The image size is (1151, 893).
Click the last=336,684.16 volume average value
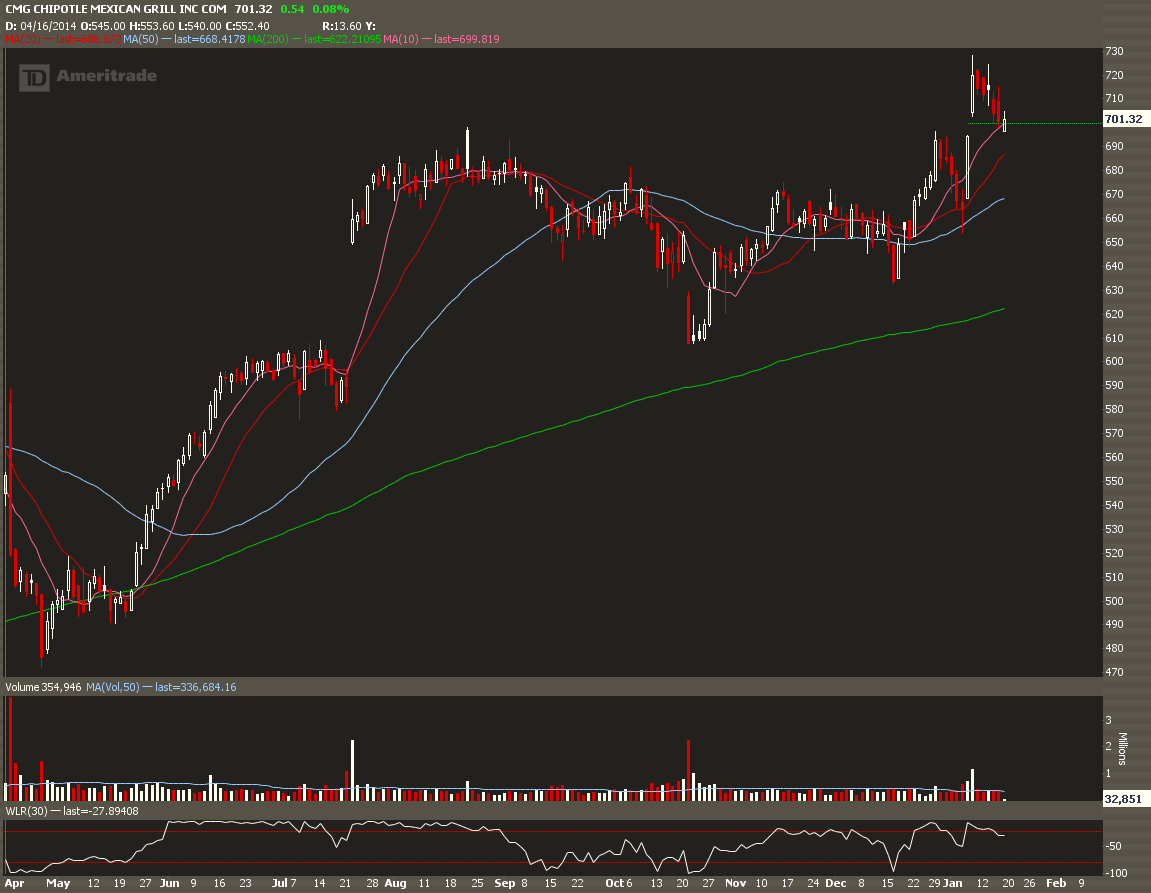coord(195,688)
